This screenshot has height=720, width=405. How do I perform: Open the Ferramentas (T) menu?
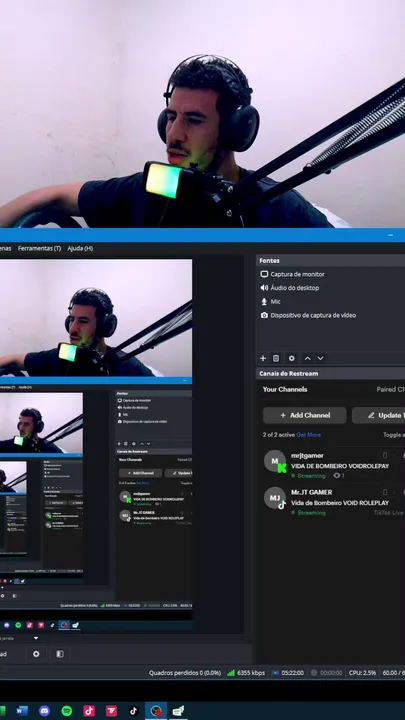tap(39, 248)
